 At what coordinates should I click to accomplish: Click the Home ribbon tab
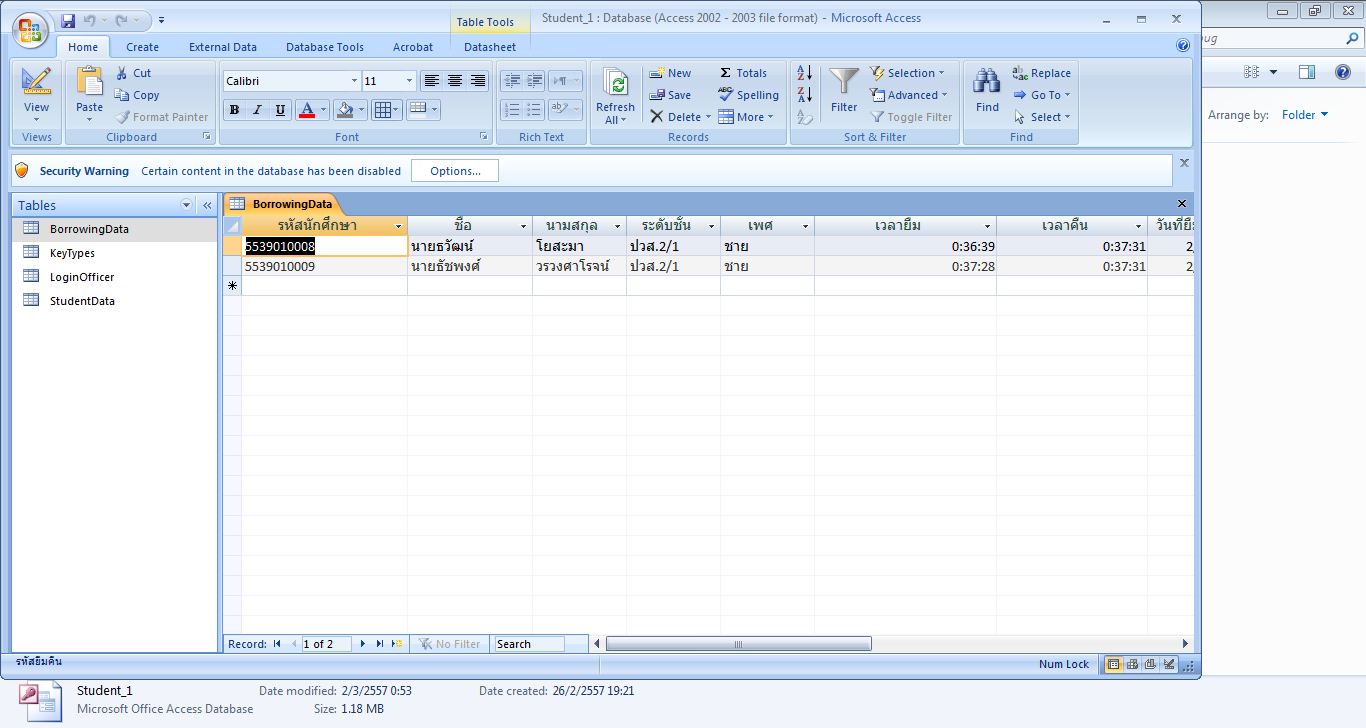(83, 47)
